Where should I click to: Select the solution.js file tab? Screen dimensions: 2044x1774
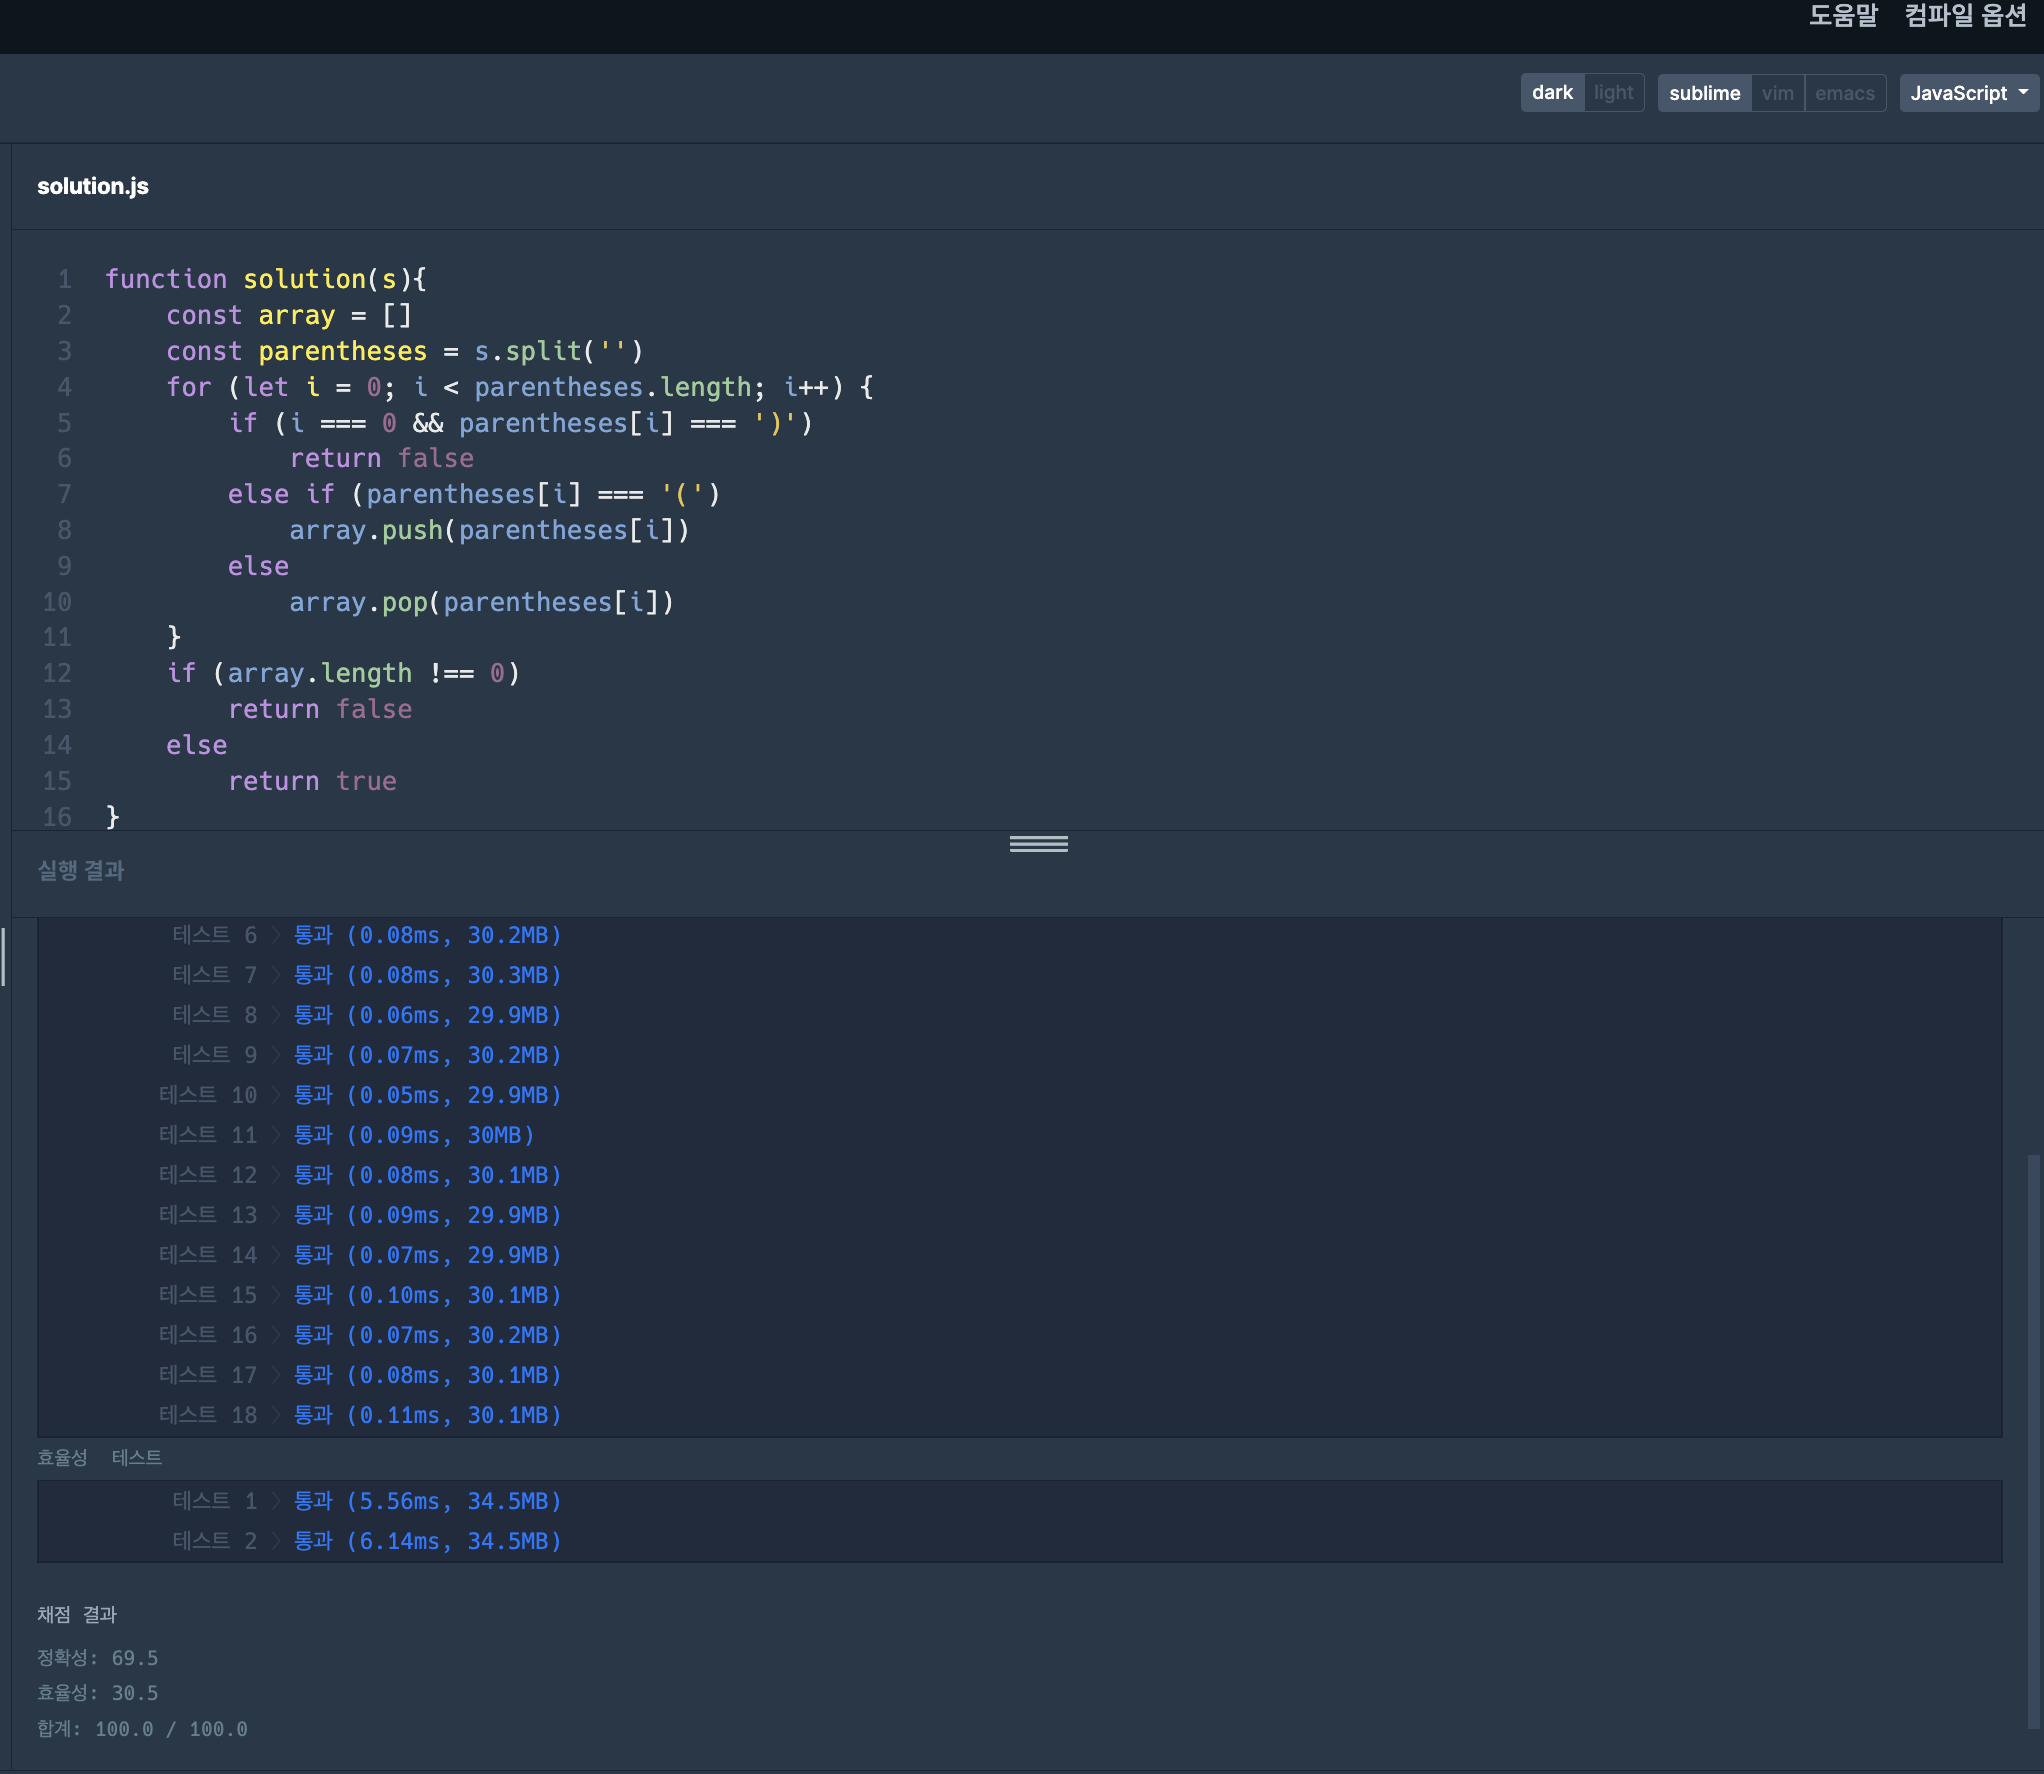[93, 186]
